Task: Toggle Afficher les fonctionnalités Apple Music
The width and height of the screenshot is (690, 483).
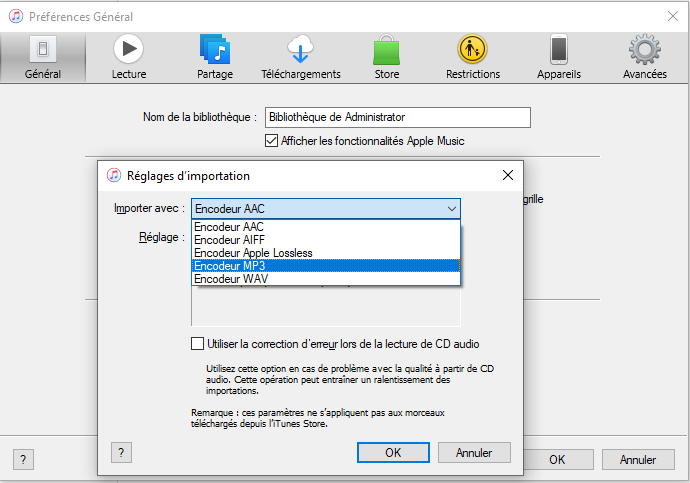Action: pos(272,141)
